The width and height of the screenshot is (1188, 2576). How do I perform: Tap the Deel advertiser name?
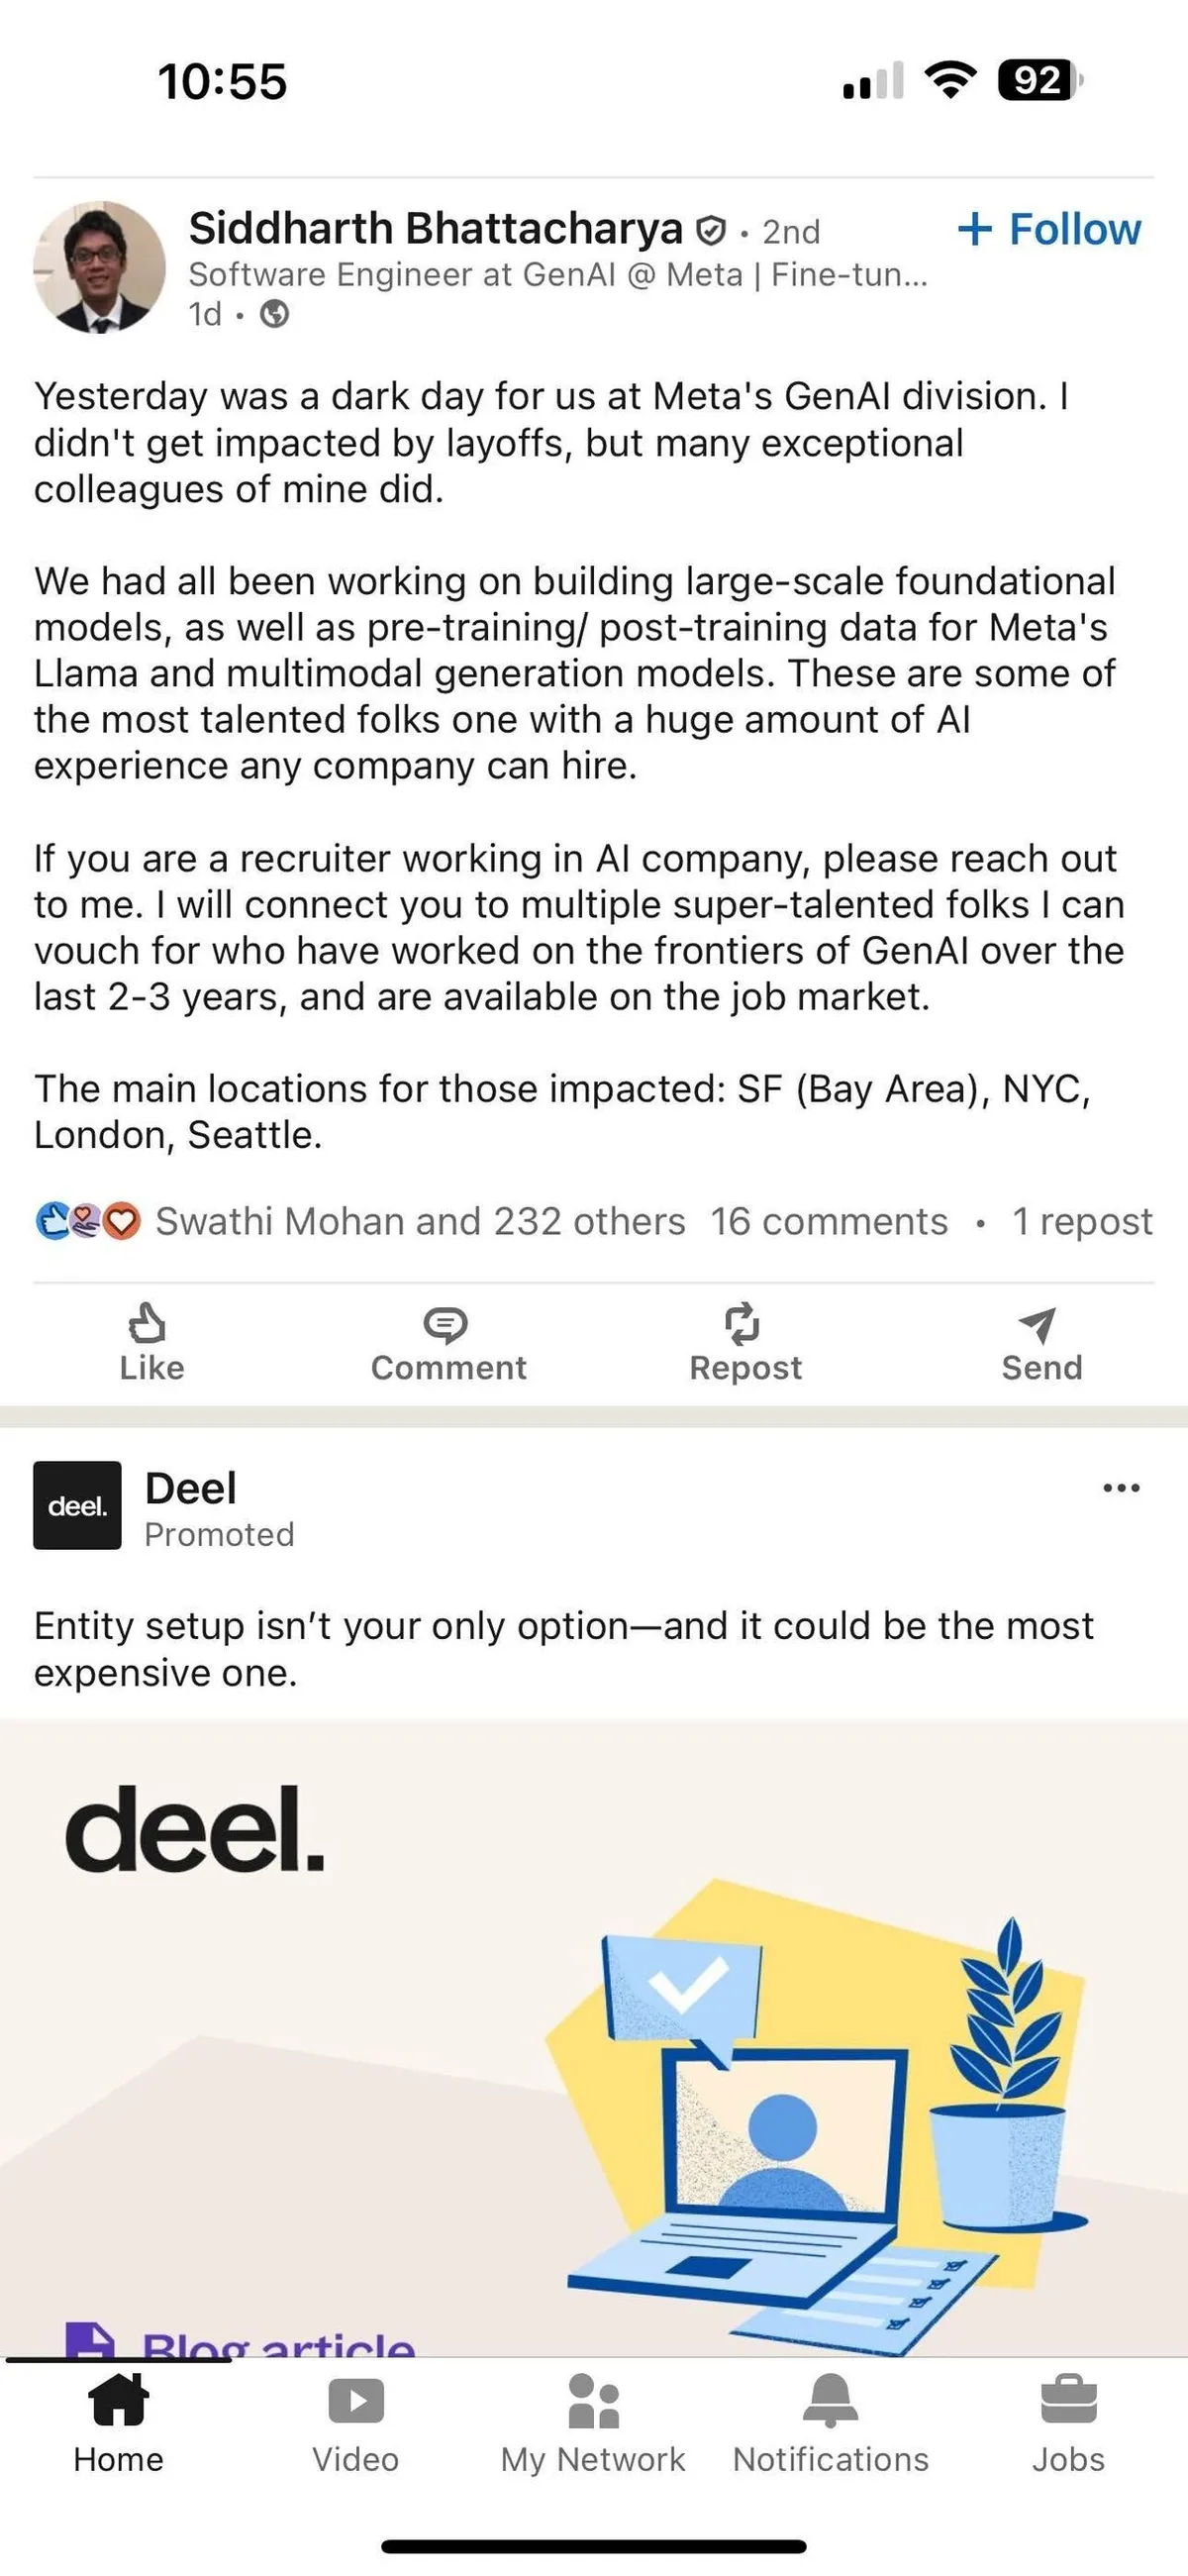click(191, 1488)
